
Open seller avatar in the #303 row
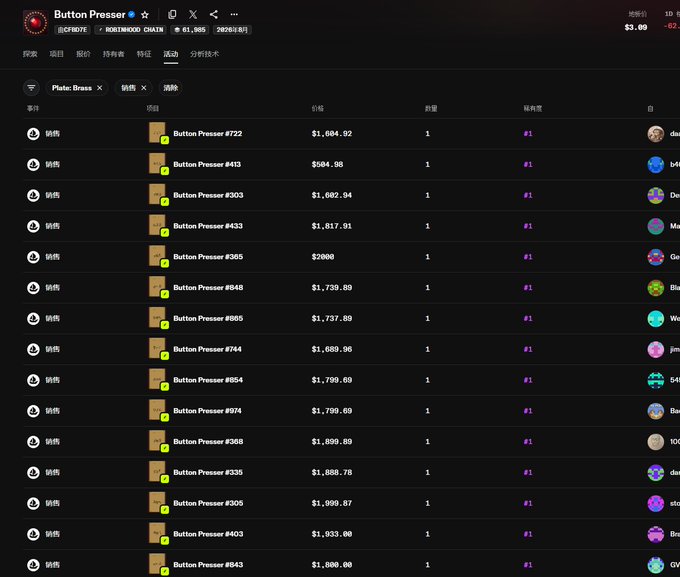[x=656, y=195]
